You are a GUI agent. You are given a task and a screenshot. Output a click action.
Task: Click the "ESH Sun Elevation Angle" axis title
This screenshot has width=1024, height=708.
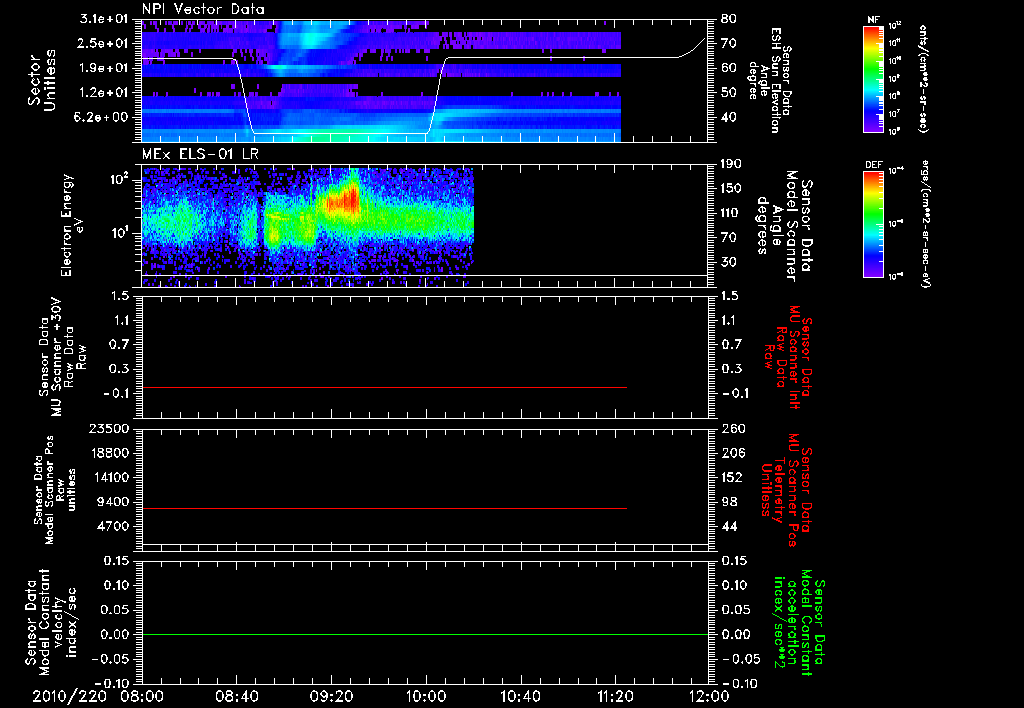tap(769, 80)
